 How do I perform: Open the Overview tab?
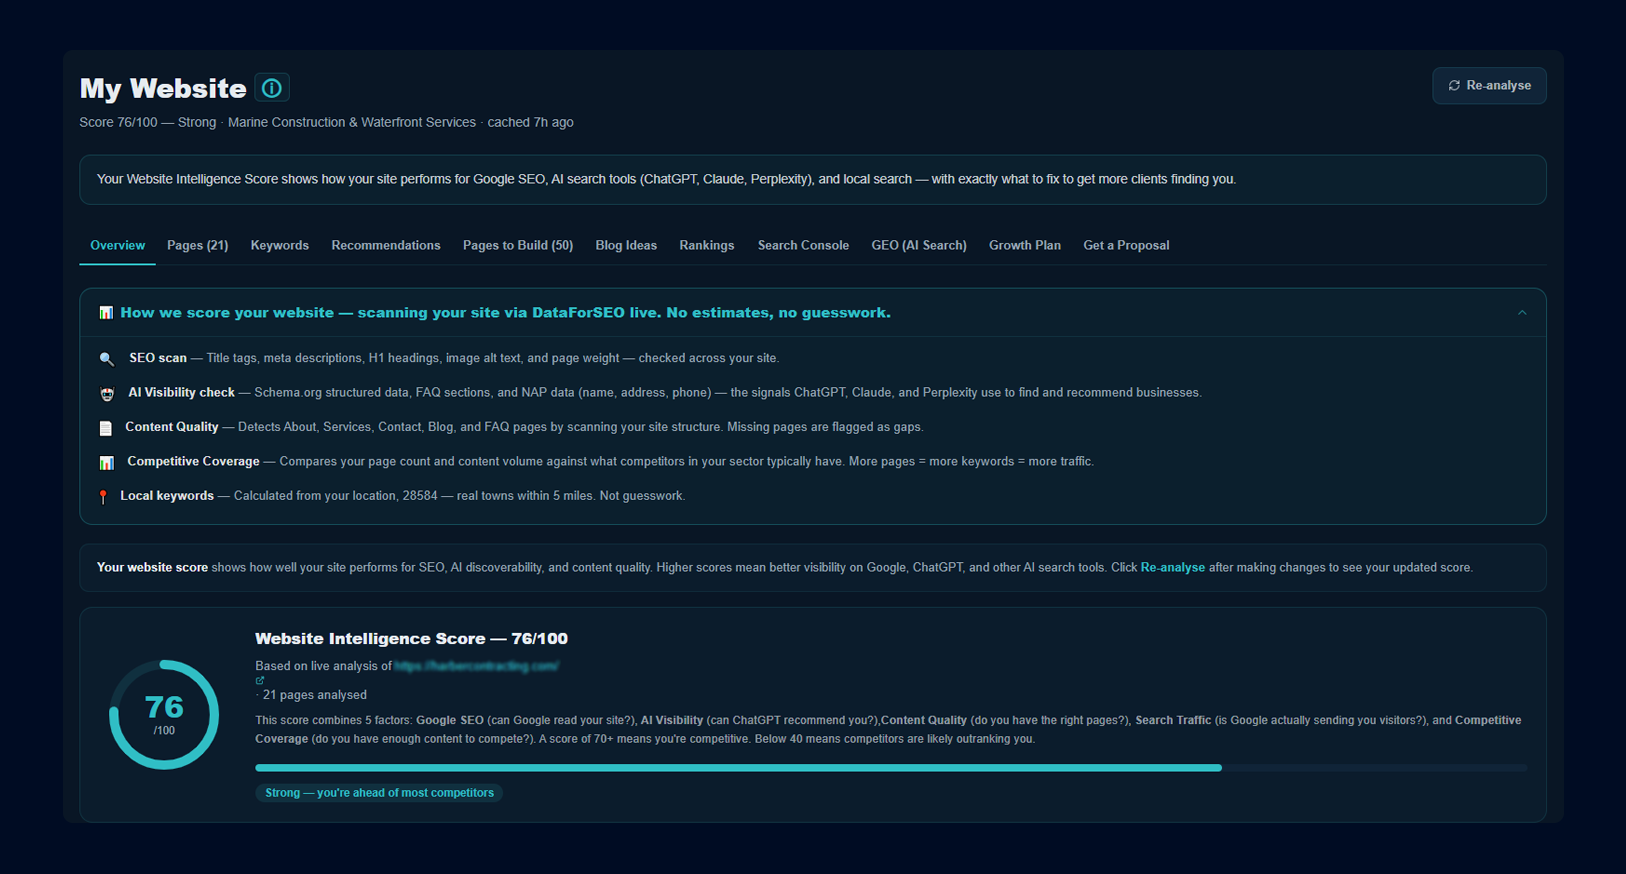pos(117,246)
